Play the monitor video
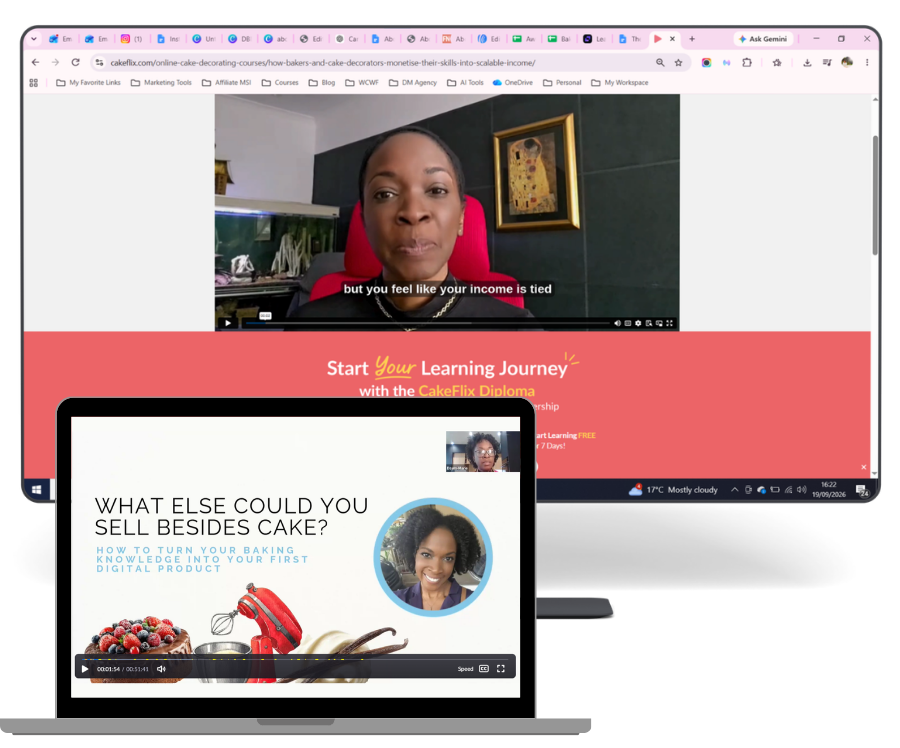 point(228,323)
